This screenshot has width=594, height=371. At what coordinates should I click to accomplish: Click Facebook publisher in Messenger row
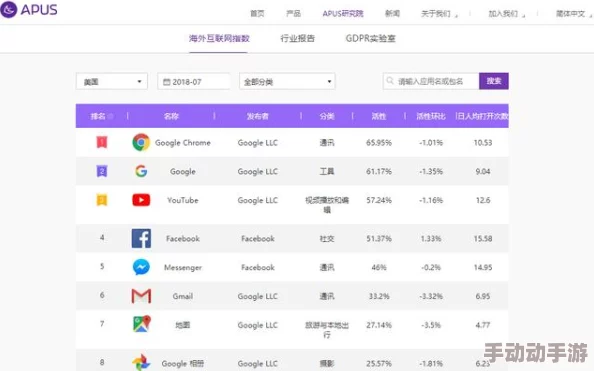pos(258,268)
